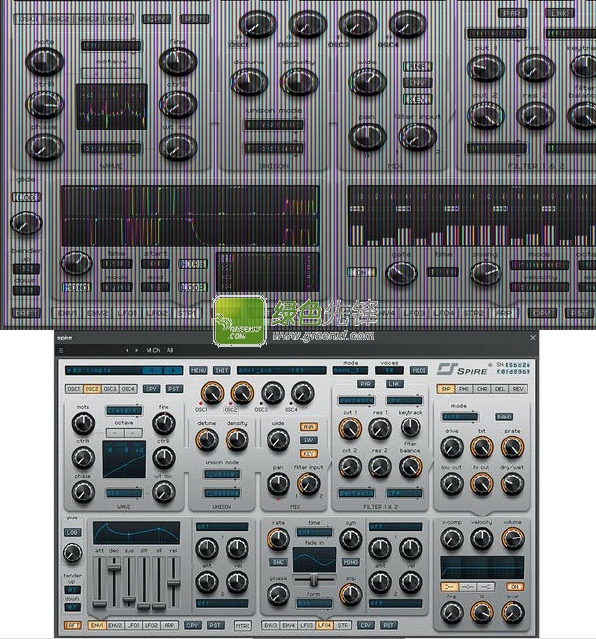Viewport: 596px width, 639px height.
Task: Open the DEL effect tab
Action: (x=500, y=389)
